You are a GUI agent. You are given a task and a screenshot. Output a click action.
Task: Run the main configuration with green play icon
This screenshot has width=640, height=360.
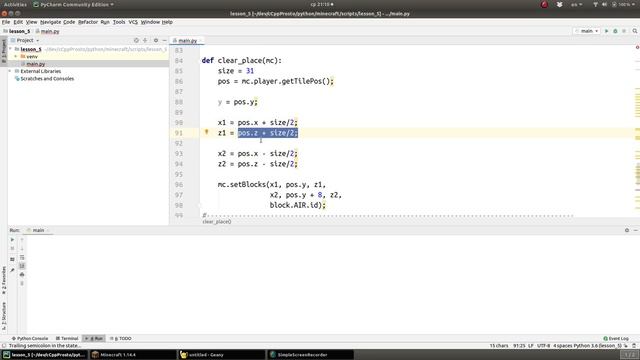coord(607,31)
